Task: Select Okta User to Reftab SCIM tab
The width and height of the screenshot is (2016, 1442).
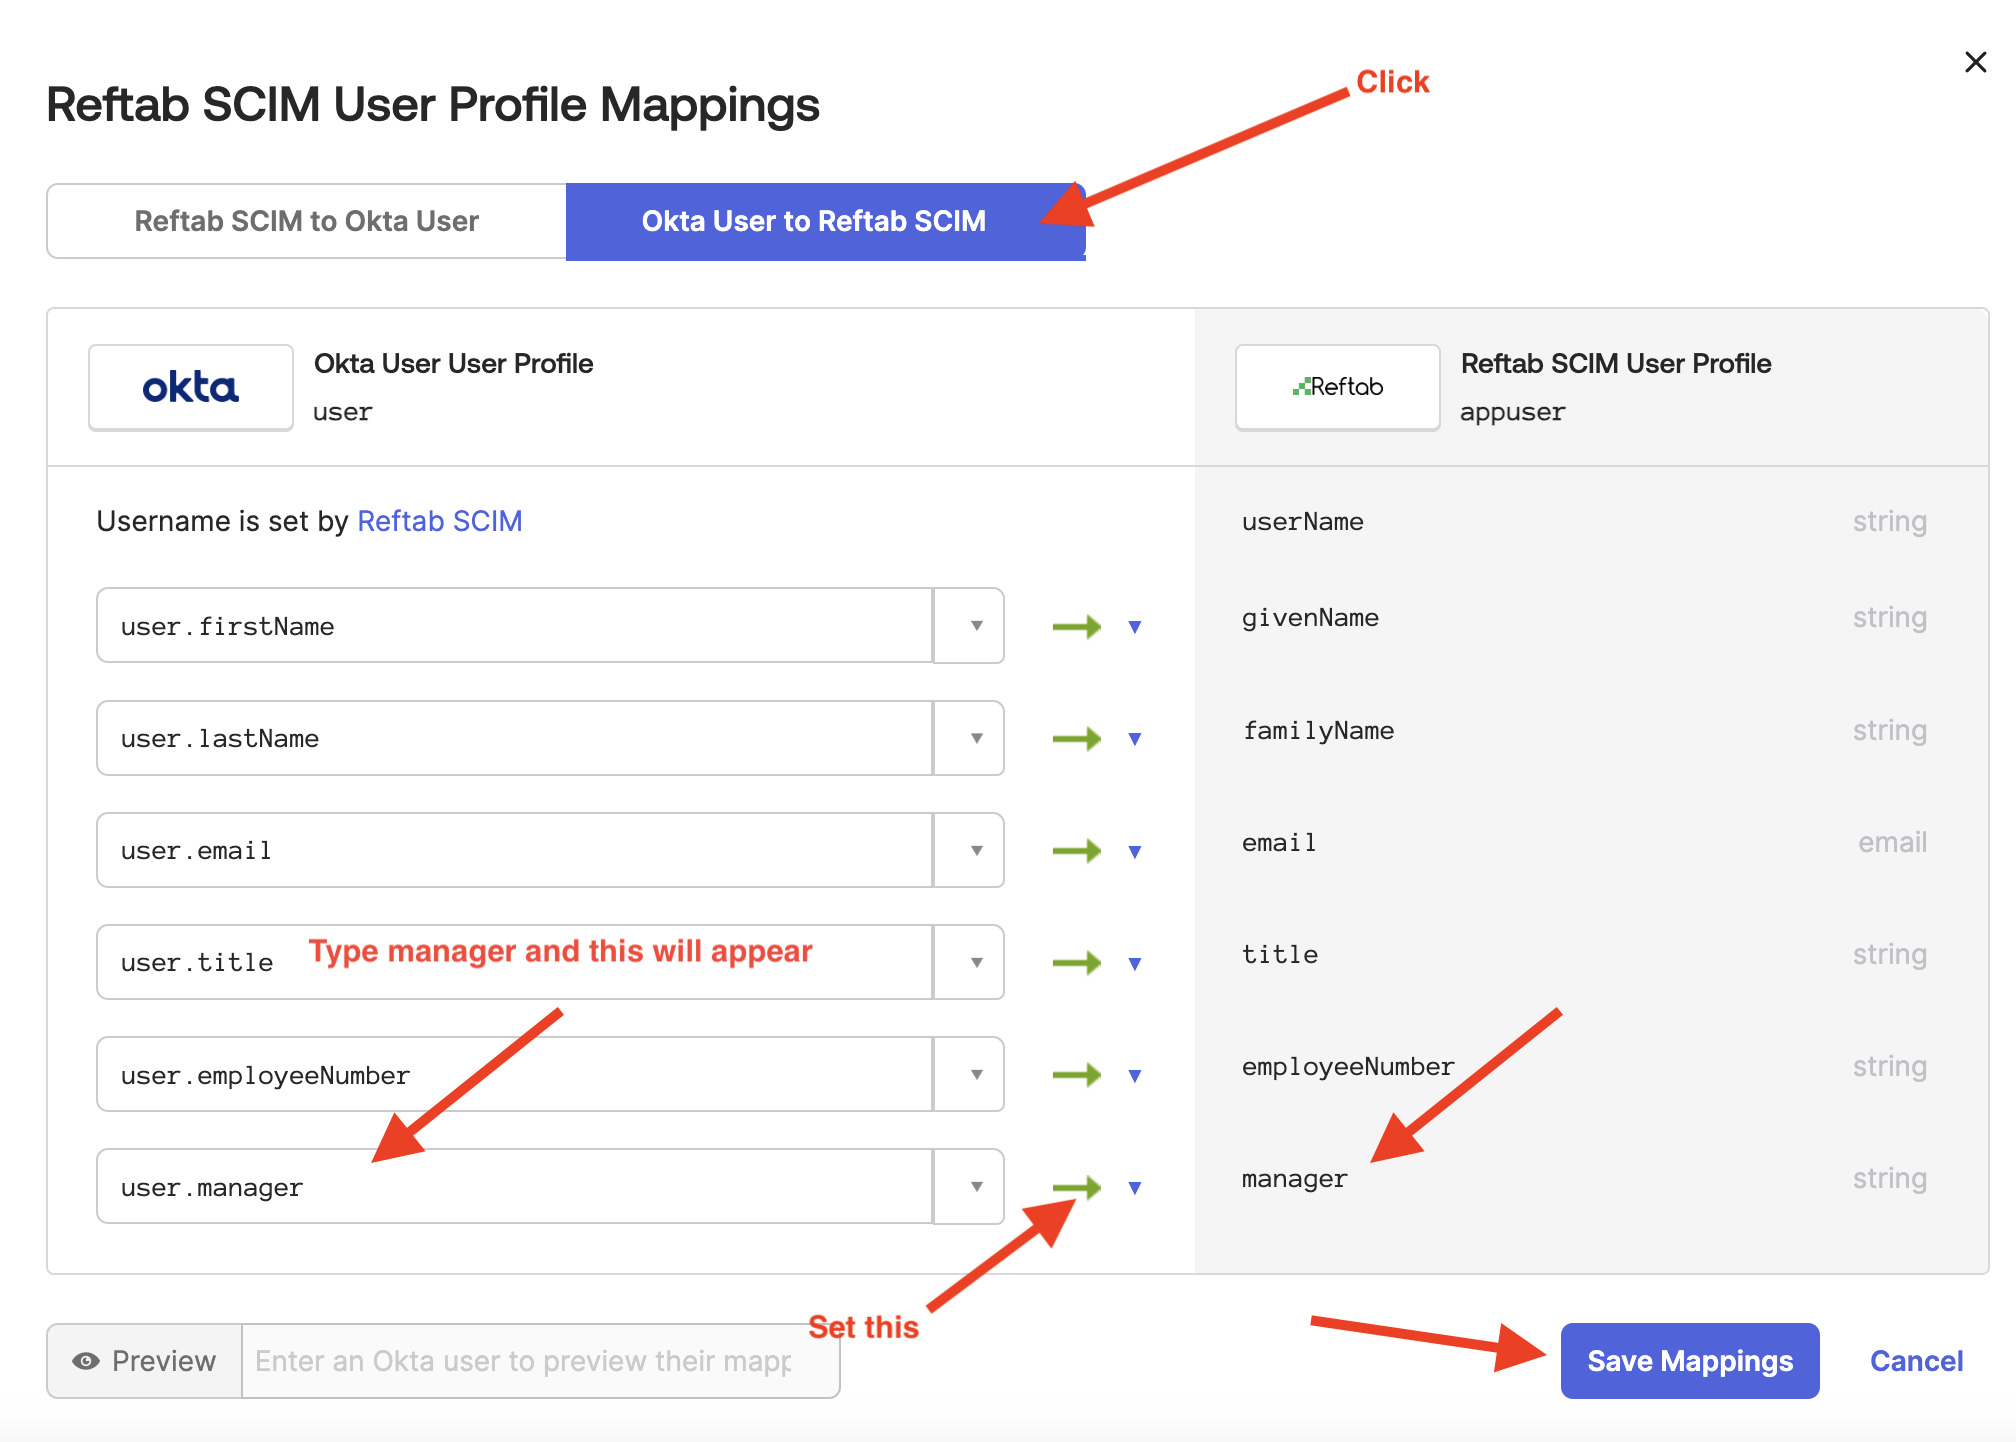Action: [x=825, y=221]
